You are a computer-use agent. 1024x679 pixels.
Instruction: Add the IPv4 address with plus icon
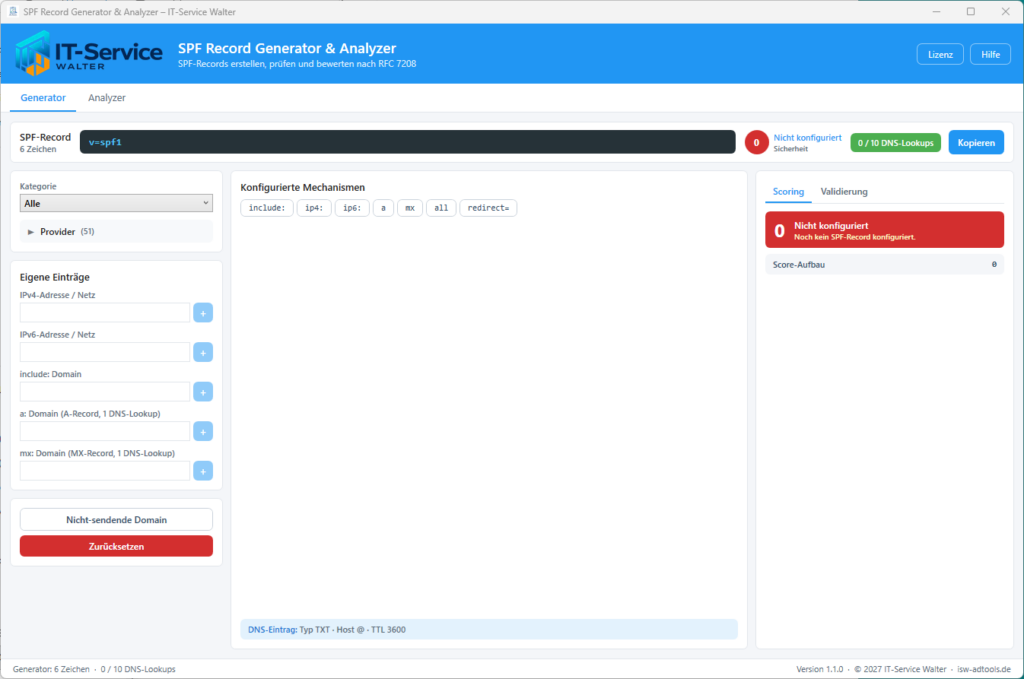[203, 313]
